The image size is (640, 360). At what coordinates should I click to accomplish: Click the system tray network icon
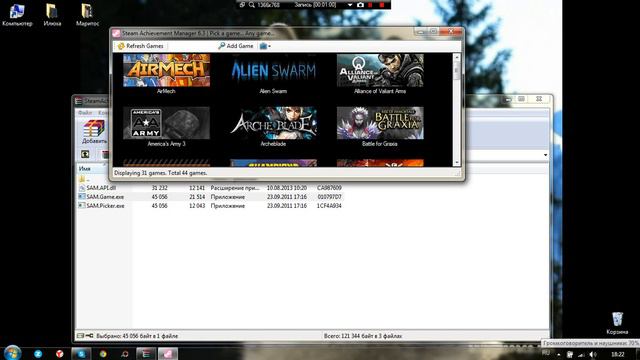[x=581, y=354]
